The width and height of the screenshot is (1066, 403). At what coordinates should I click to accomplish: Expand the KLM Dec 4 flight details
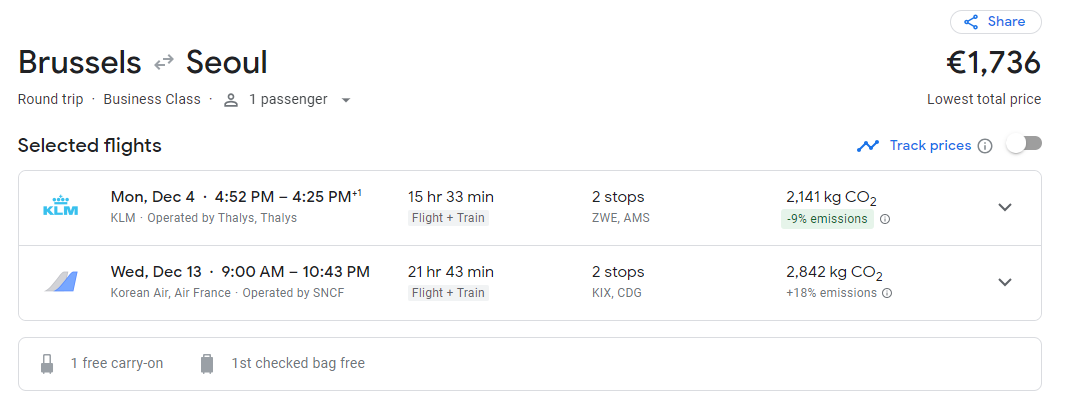tap(1005, 207)
